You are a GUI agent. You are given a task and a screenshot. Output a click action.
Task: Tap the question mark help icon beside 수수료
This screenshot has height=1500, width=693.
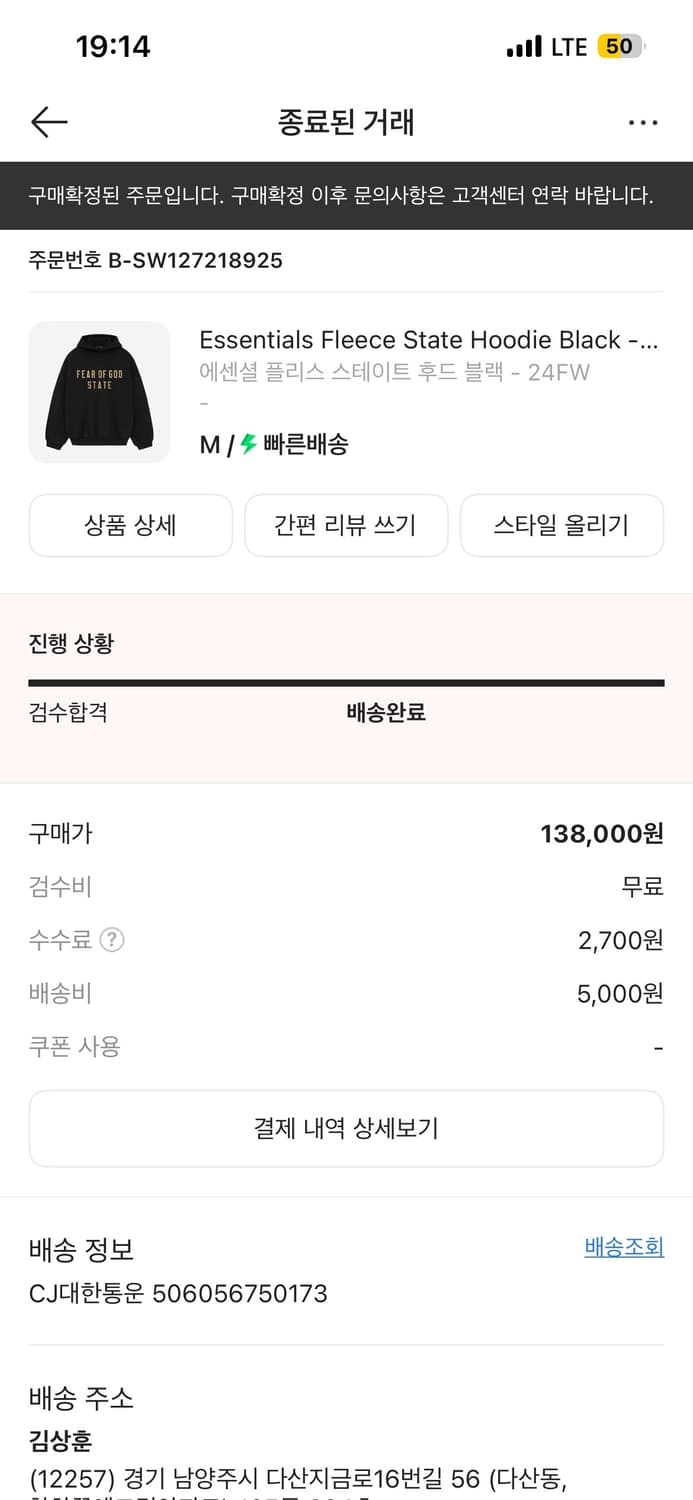tap(110, 940)
